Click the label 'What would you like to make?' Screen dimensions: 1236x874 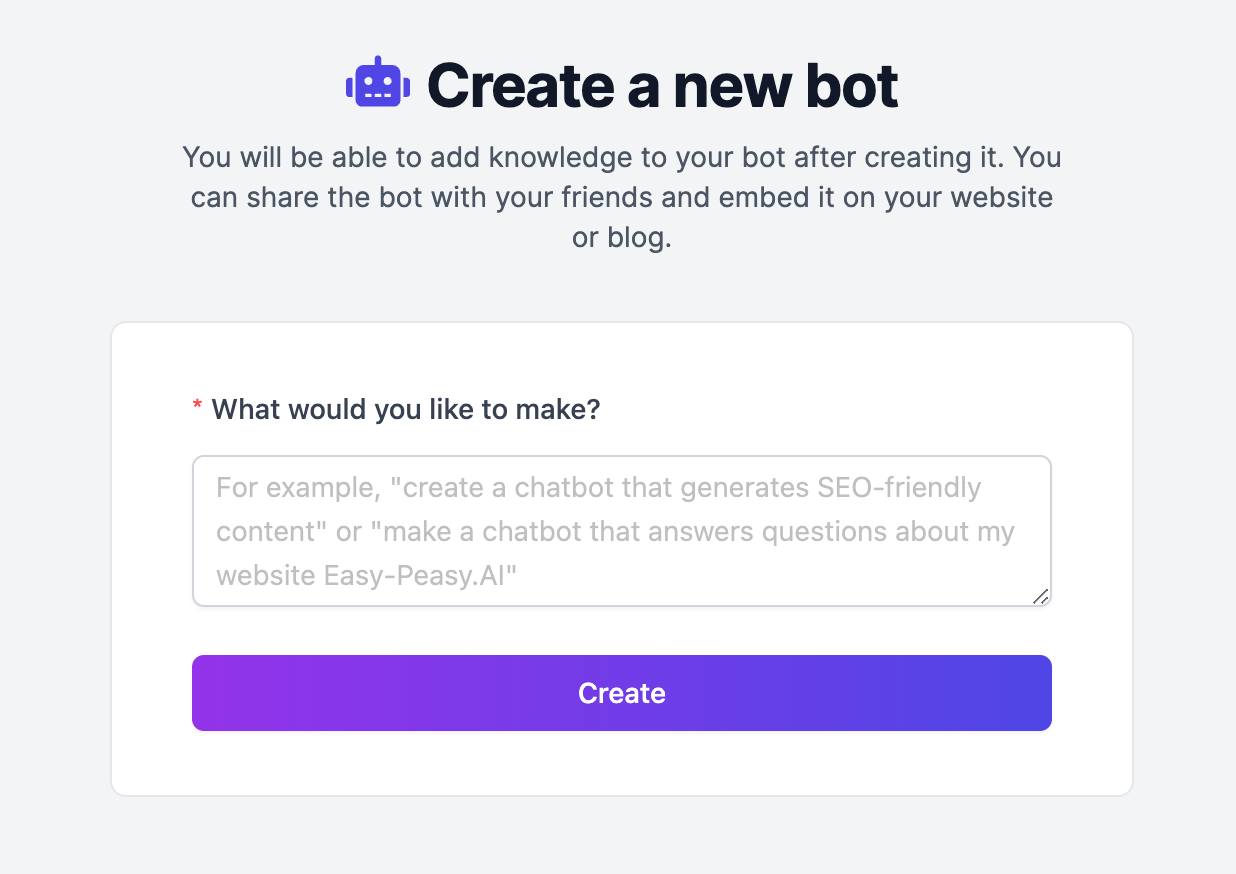405,409
